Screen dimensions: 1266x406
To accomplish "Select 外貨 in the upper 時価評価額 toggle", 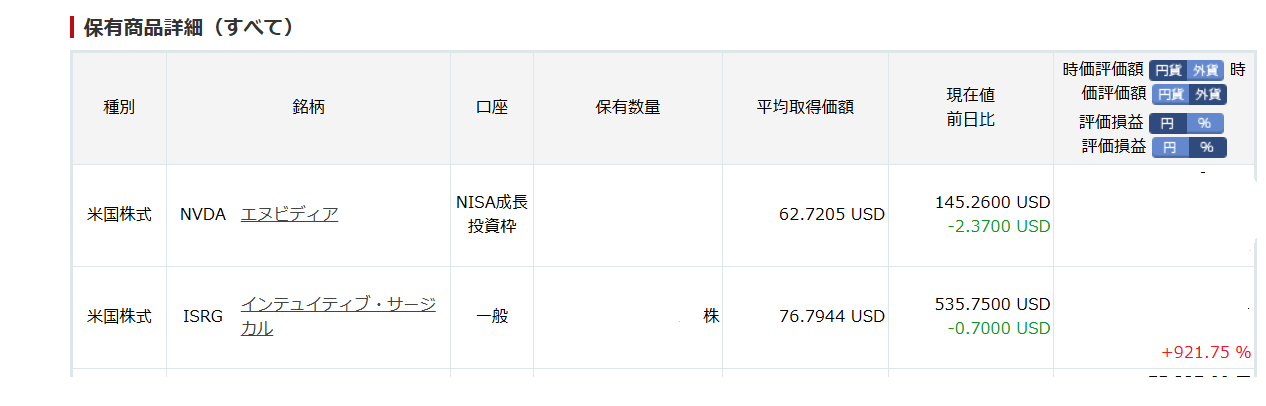I will pos(1205,70).
